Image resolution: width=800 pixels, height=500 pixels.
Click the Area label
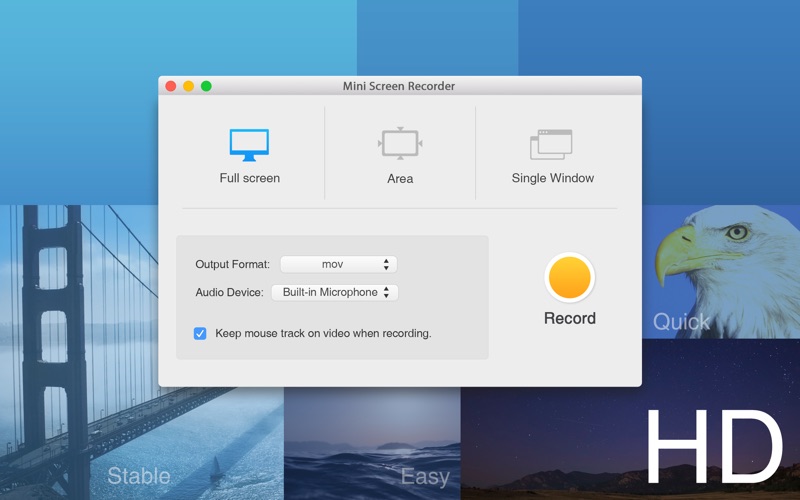tap(400, 179)
